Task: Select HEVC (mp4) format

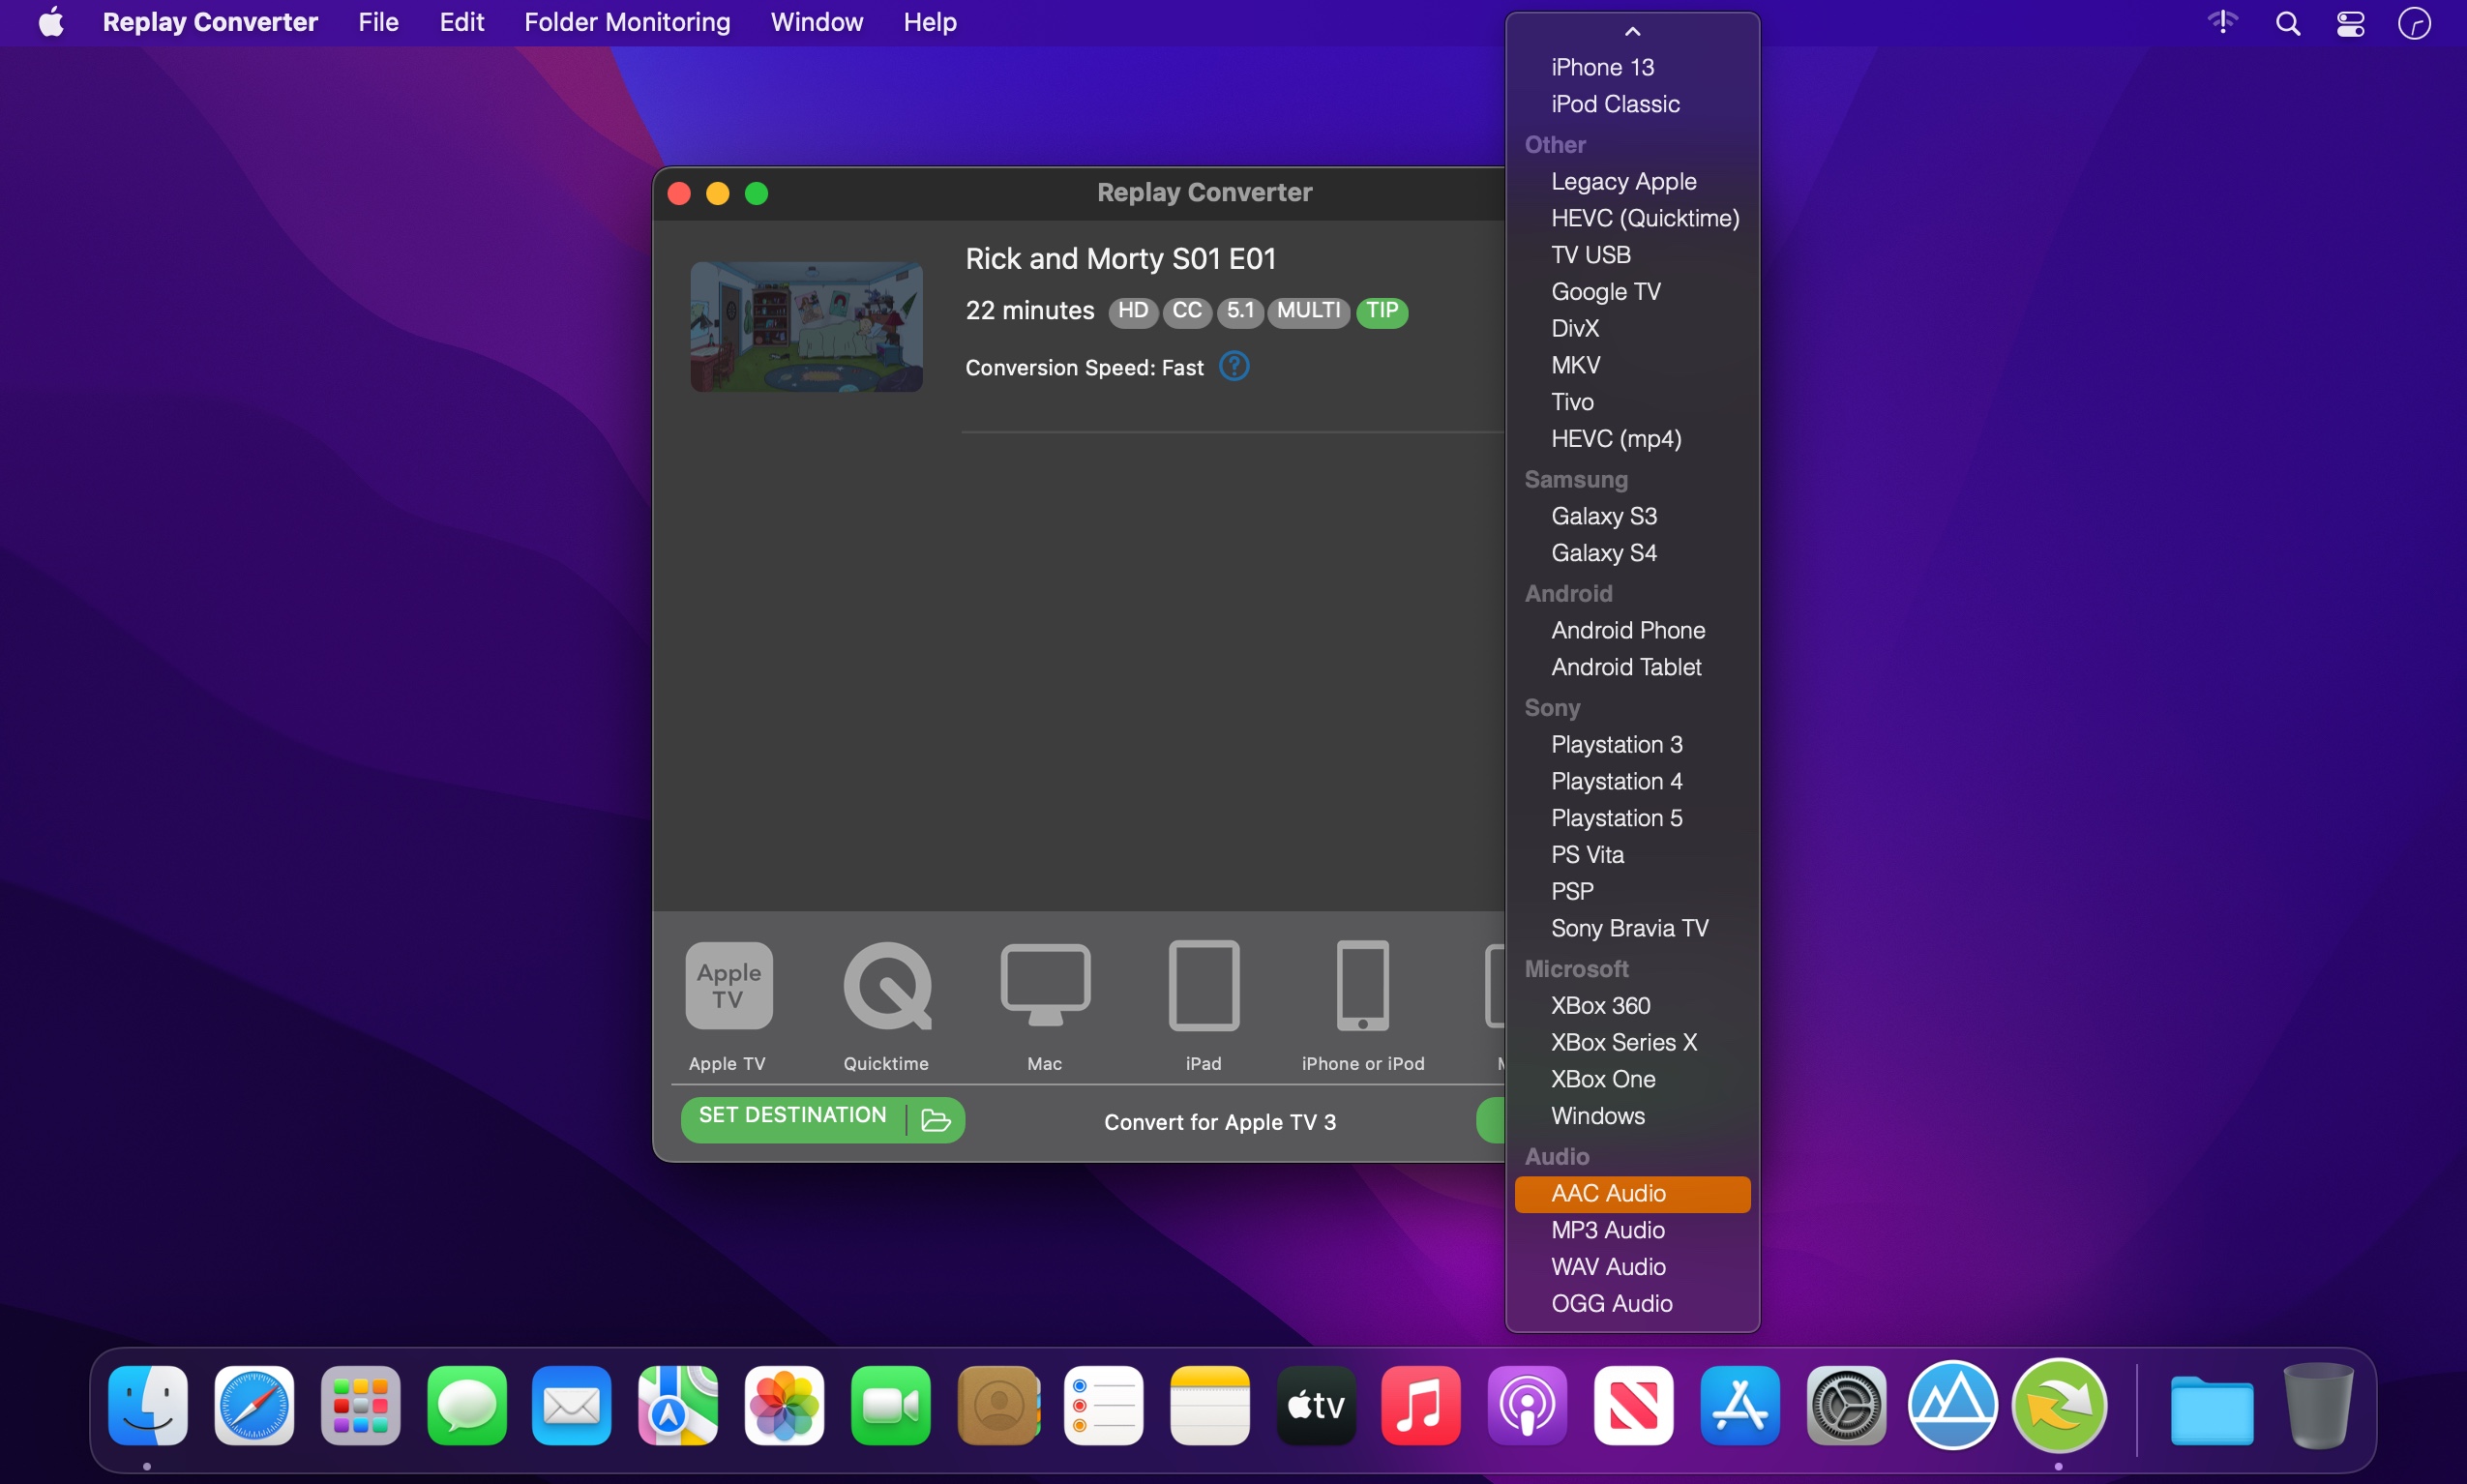Action: (x=1632, y=438)
